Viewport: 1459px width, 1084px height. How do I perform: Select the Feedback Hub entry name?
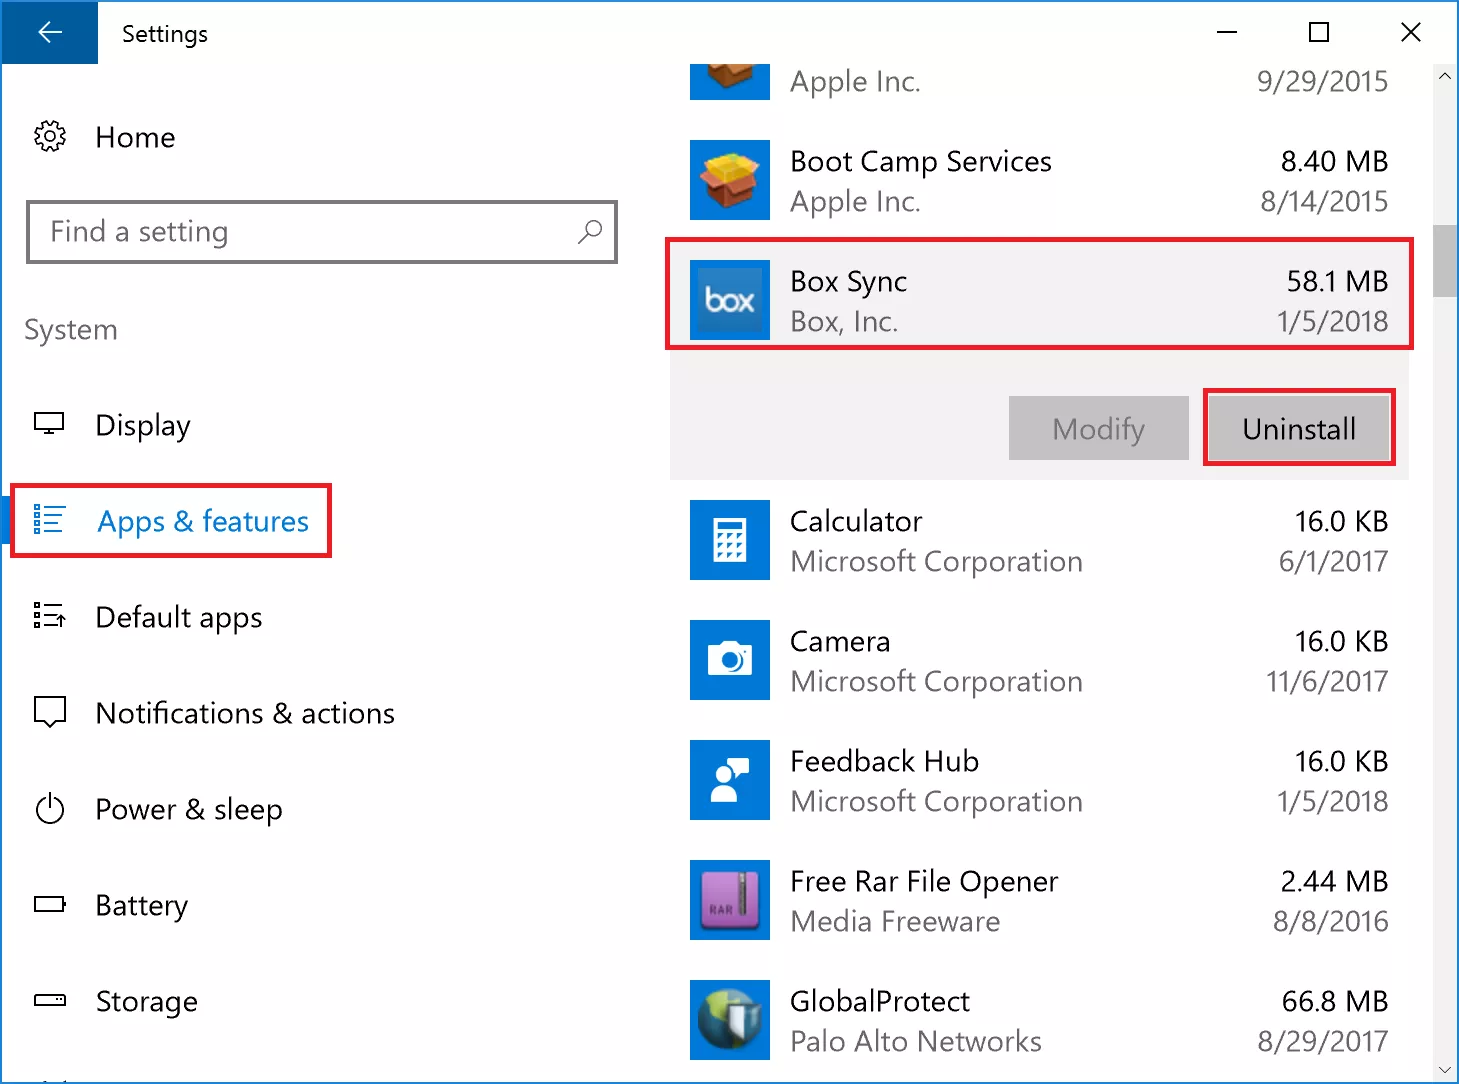(884, 761)
